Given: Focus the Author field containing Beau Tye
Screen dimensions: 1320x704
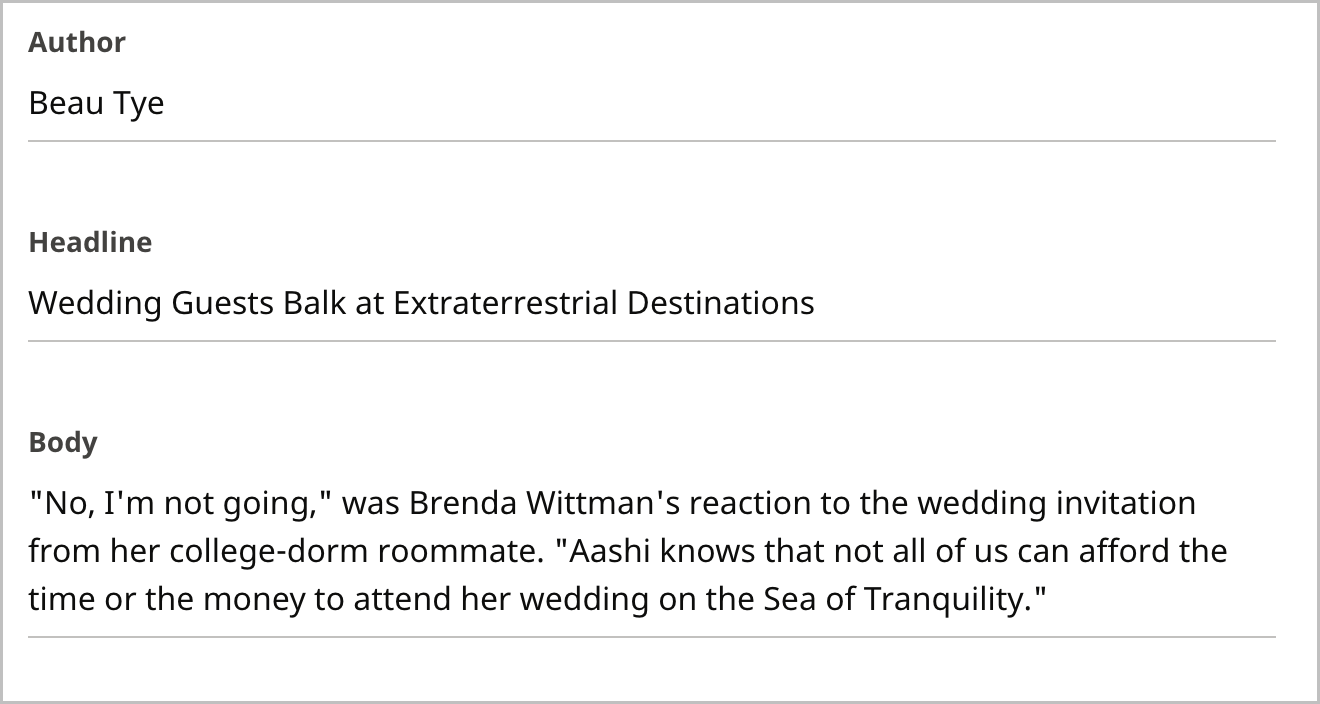Looking at the screenshot, I should click(x=652, y=103).
